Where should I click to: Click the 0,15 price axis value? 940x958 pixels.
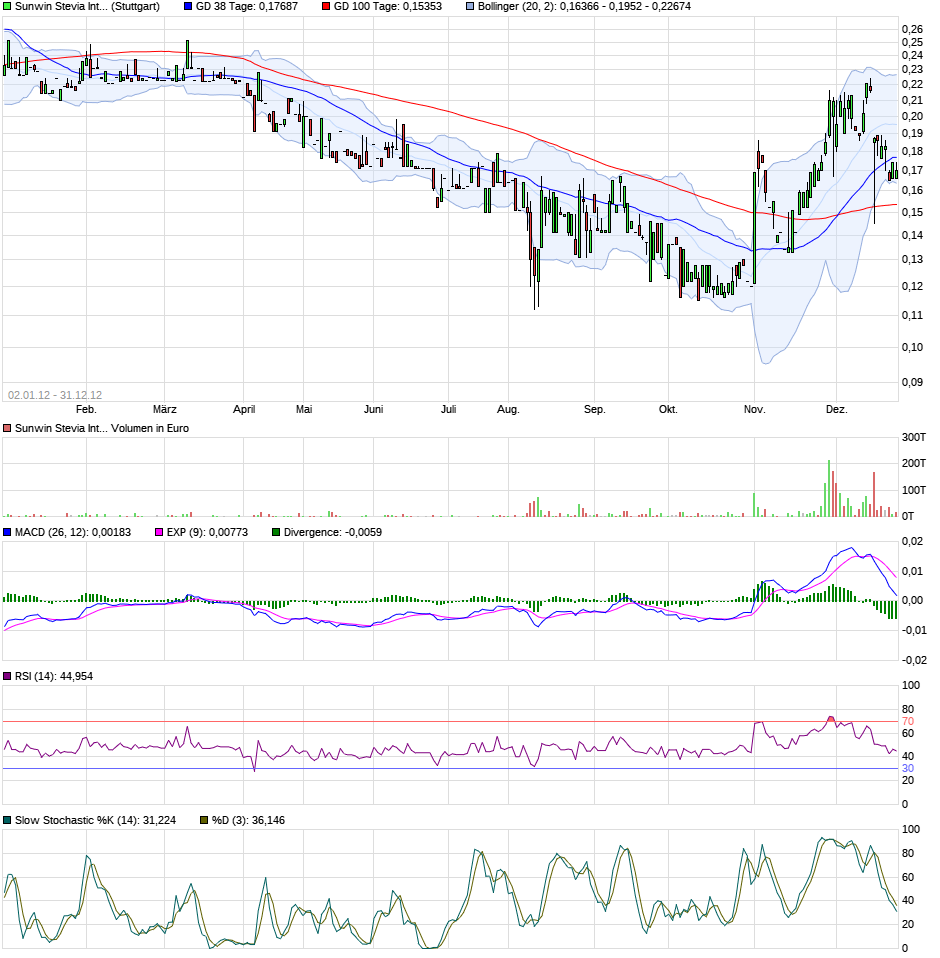point(913,213)
